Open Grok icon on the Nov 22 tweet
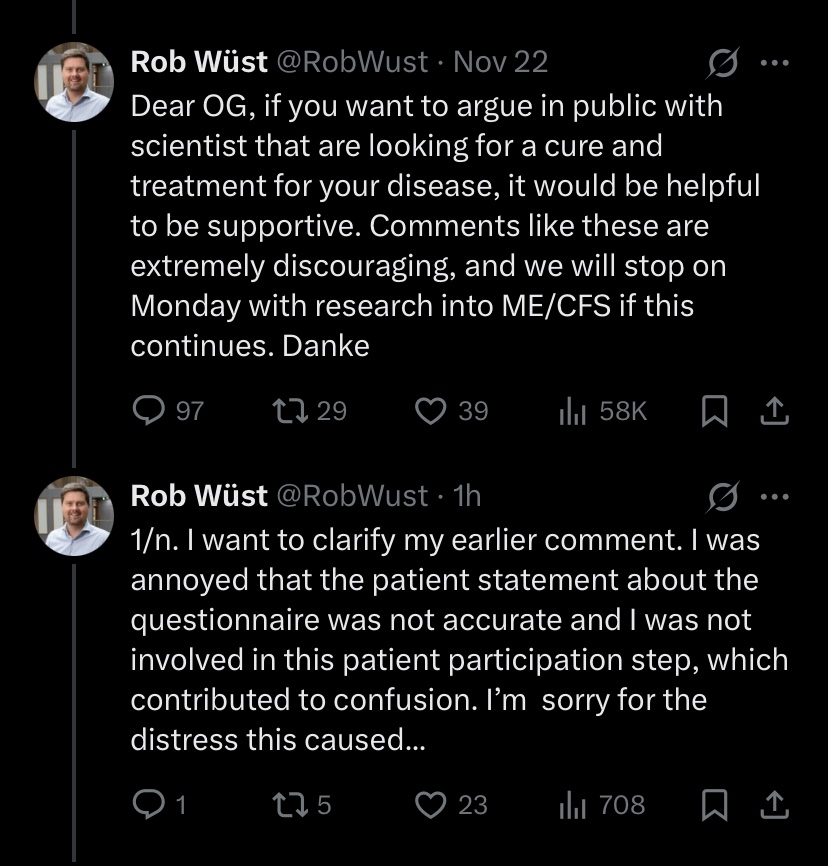 tap(722, 63)
